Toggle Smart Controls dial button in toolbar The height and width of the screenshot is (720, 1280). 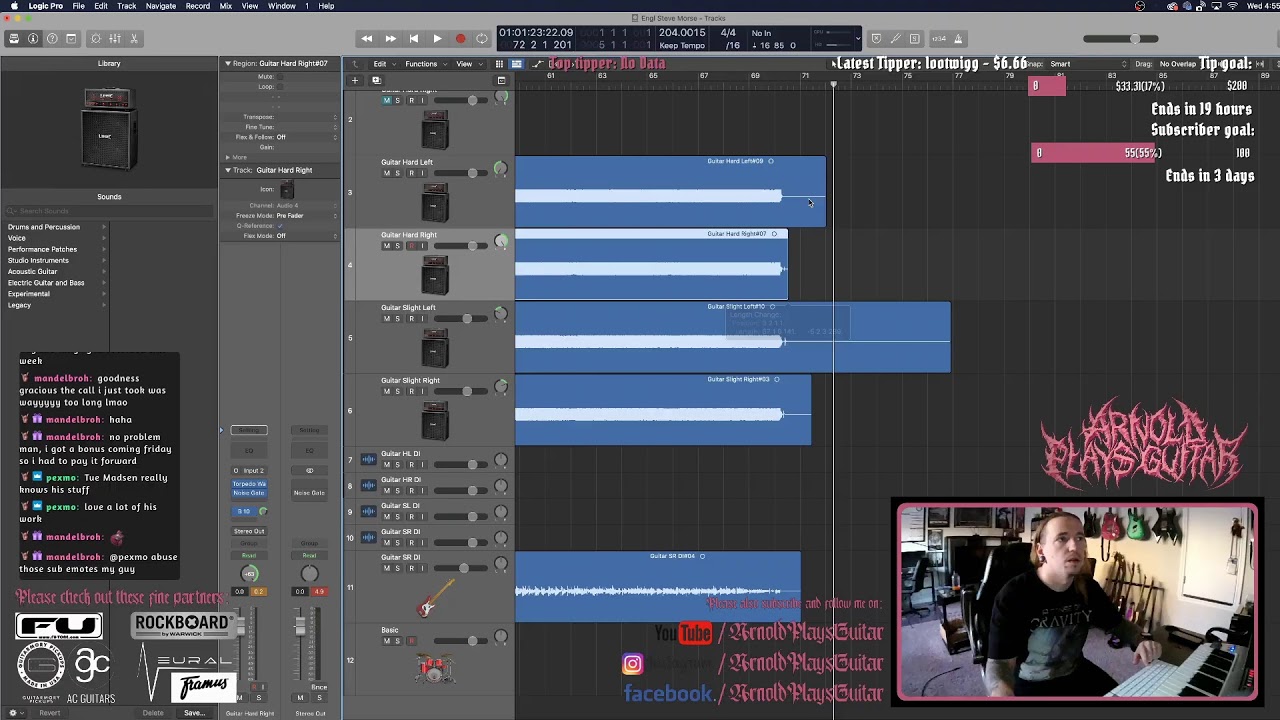click(x=96, y=39)
